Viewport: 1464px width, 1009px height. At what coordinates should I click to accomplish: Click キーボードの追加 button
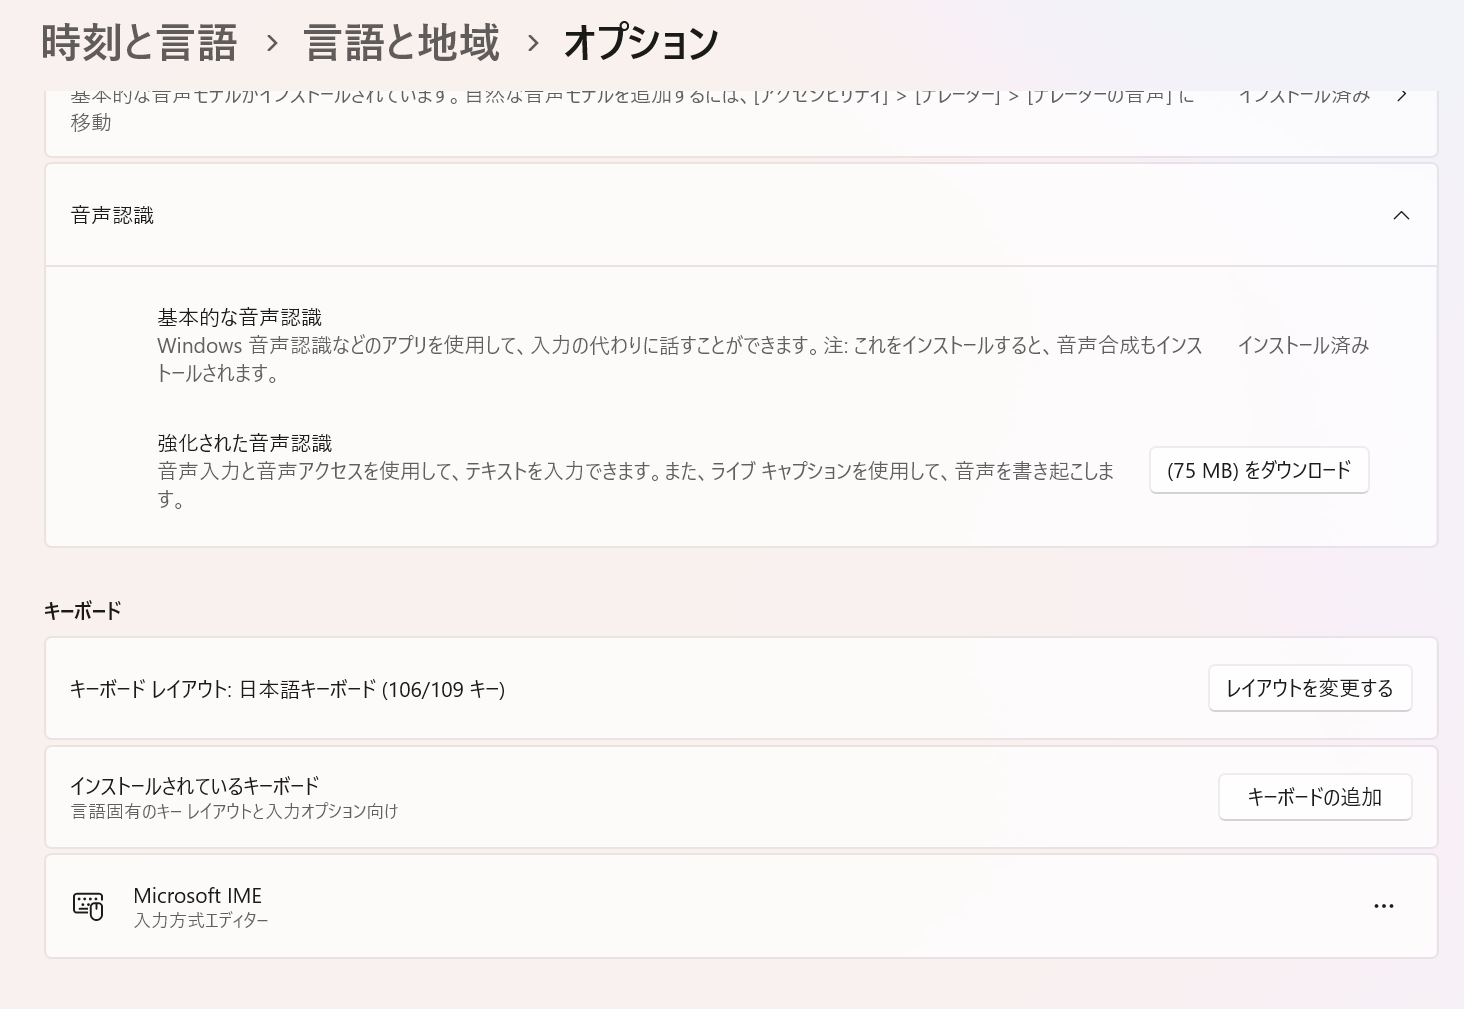click(x=1314, y=797)
